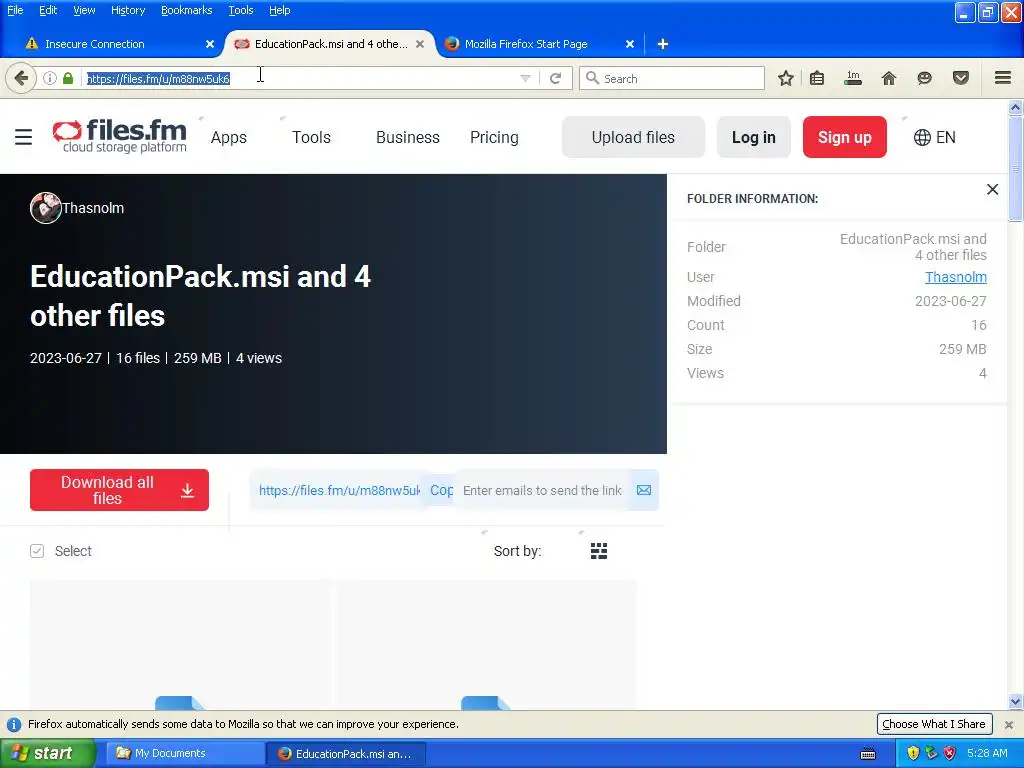Open the Apps navigation item
The image size is (1024, 768).
(x=229, y=137)
